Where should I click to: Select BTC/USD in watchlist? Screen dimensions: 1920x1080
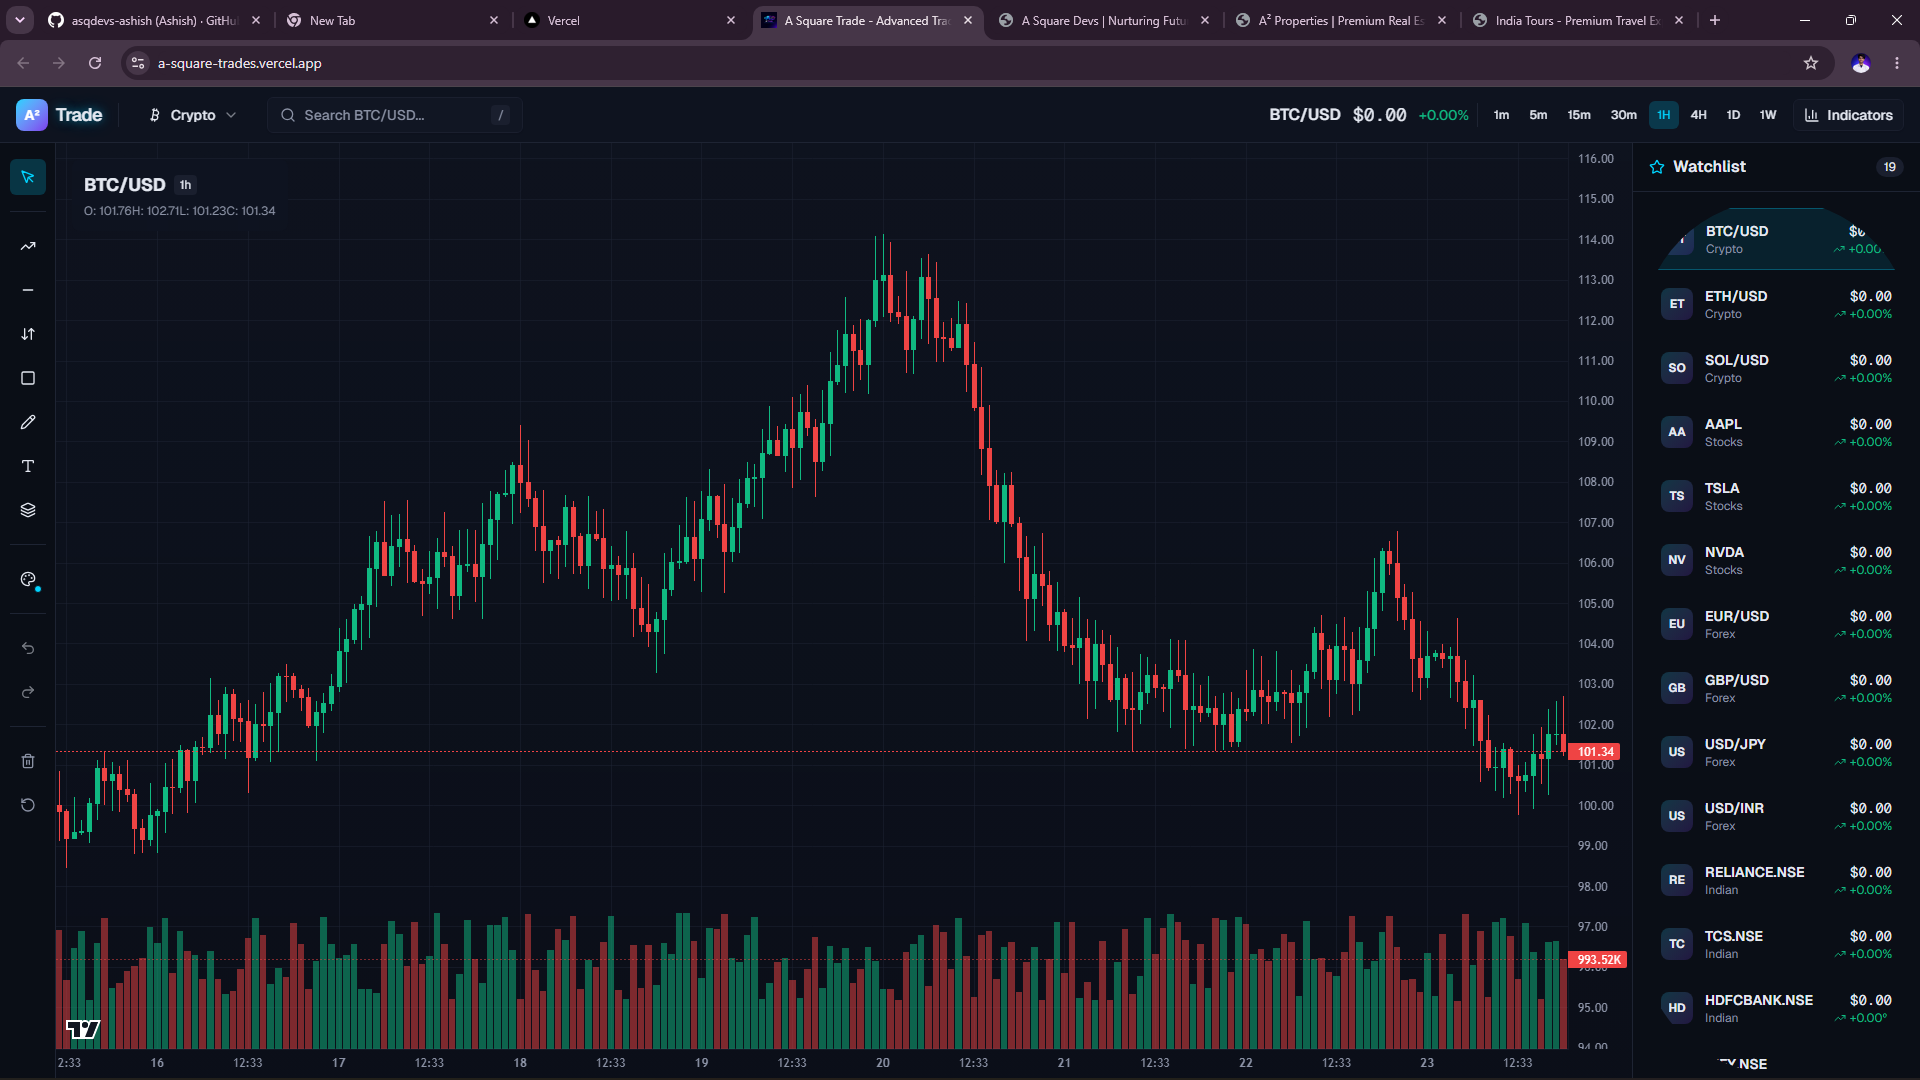[x=1776, y=239]
